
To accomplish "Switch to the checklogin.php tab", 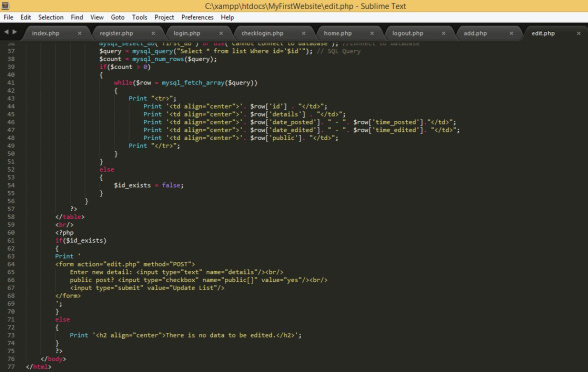I will 262,33.
